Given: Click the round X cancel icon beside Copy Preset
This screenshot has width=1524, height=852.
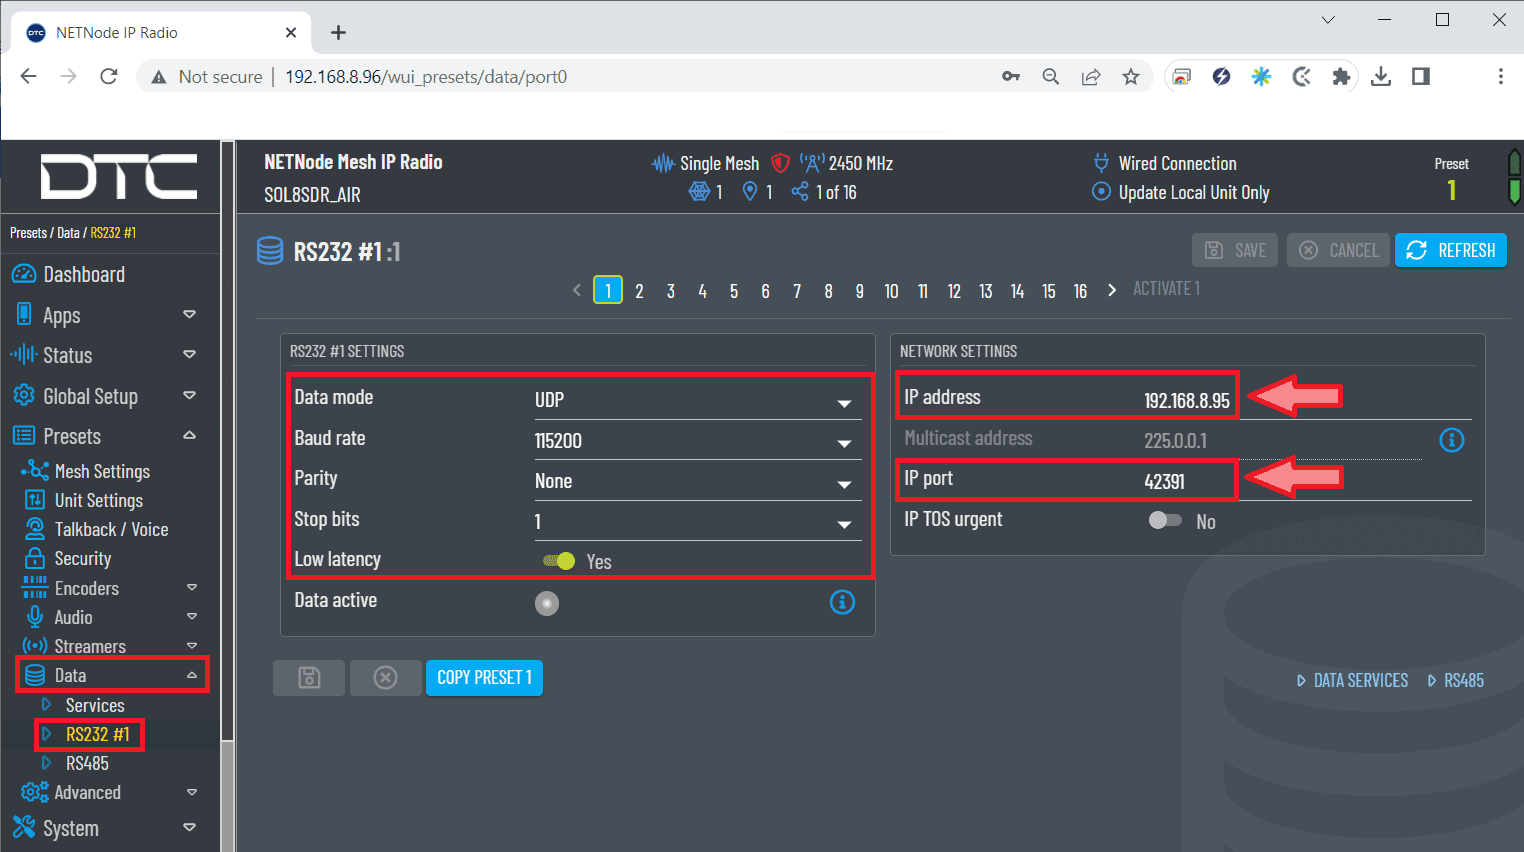Looking at the screenshot, I should tap(385, 678).
